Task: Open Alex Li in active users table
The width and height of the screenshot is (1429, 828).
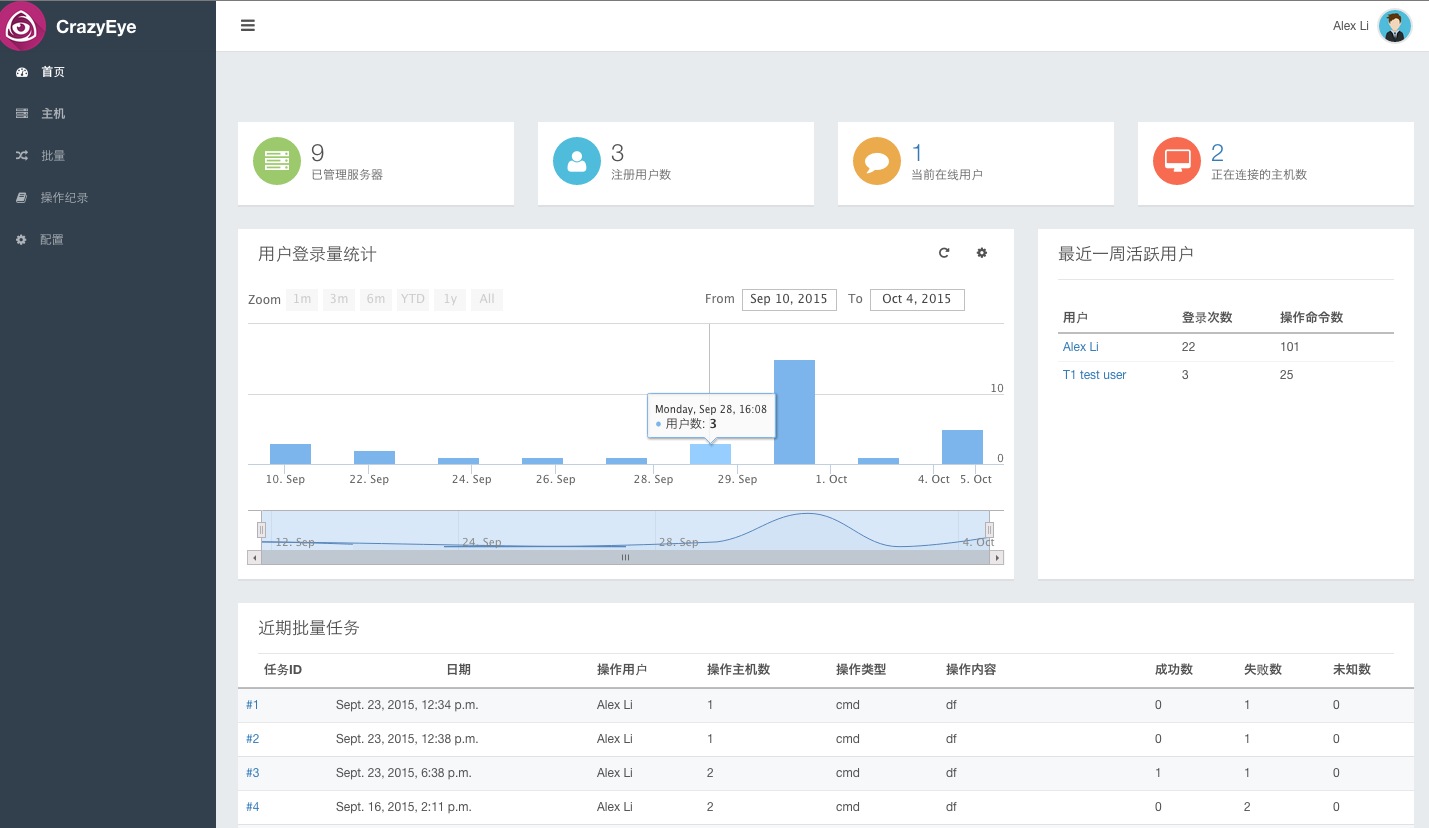Action: [x=1081, y=347]
